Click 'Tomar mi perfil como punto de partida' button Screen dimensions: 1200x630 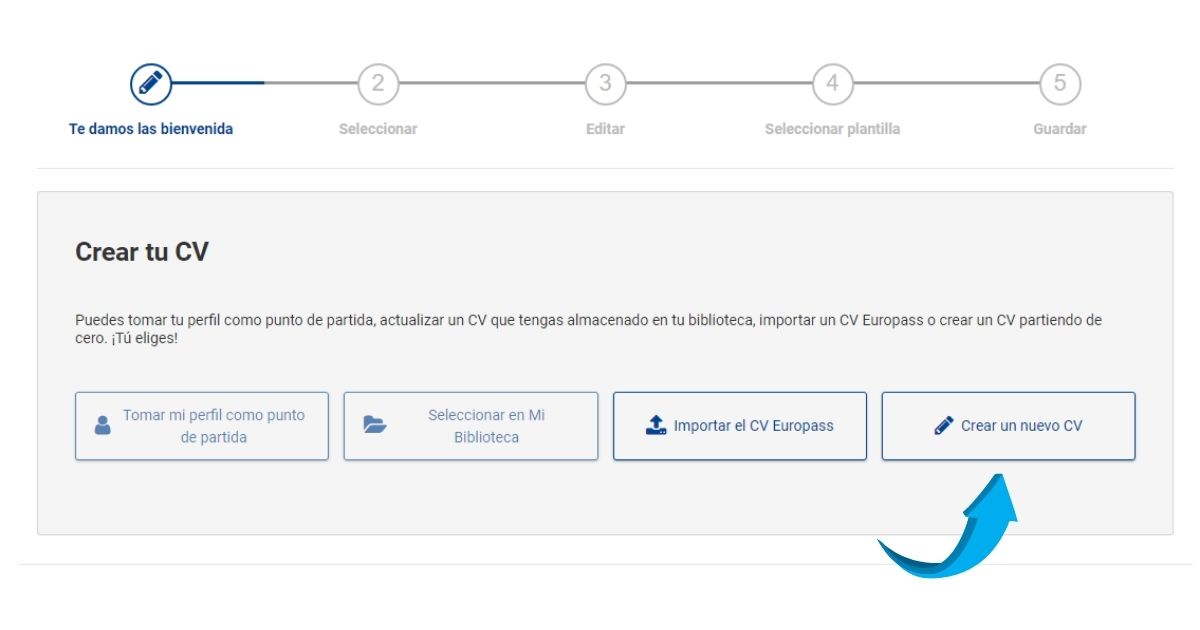coord(202,426)
